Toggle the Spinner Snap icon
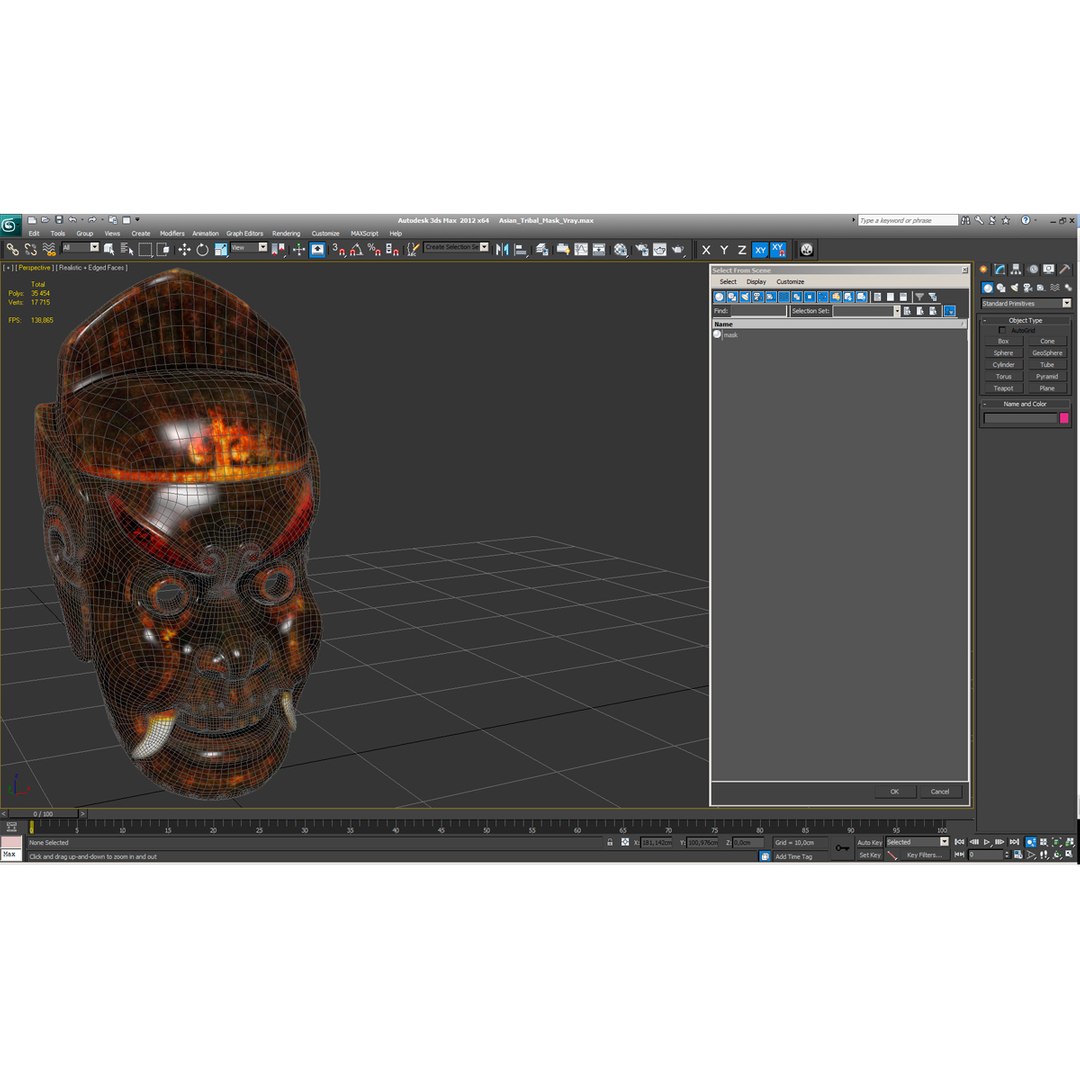Image resolution: width=1080 pixels, height=1080 pixels. point(392,249)
